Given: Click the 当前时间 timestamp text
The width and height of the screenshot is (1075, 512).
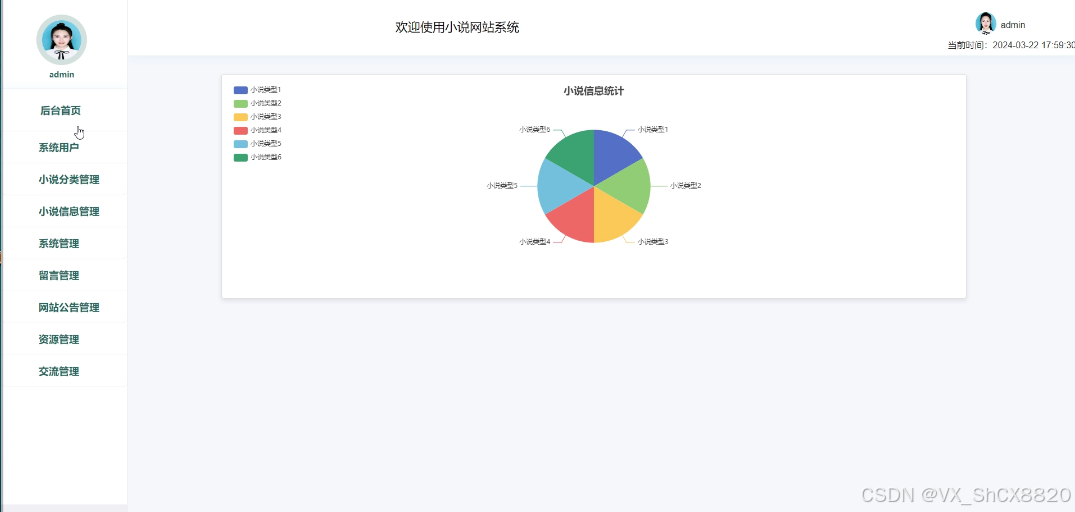Looking at the screenshot, I should pos(1011,45).
